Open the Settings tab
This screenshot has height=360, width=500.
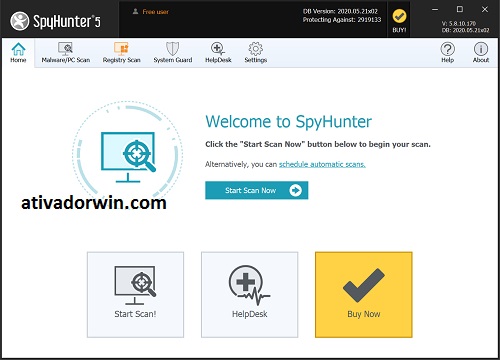[256, 53]
